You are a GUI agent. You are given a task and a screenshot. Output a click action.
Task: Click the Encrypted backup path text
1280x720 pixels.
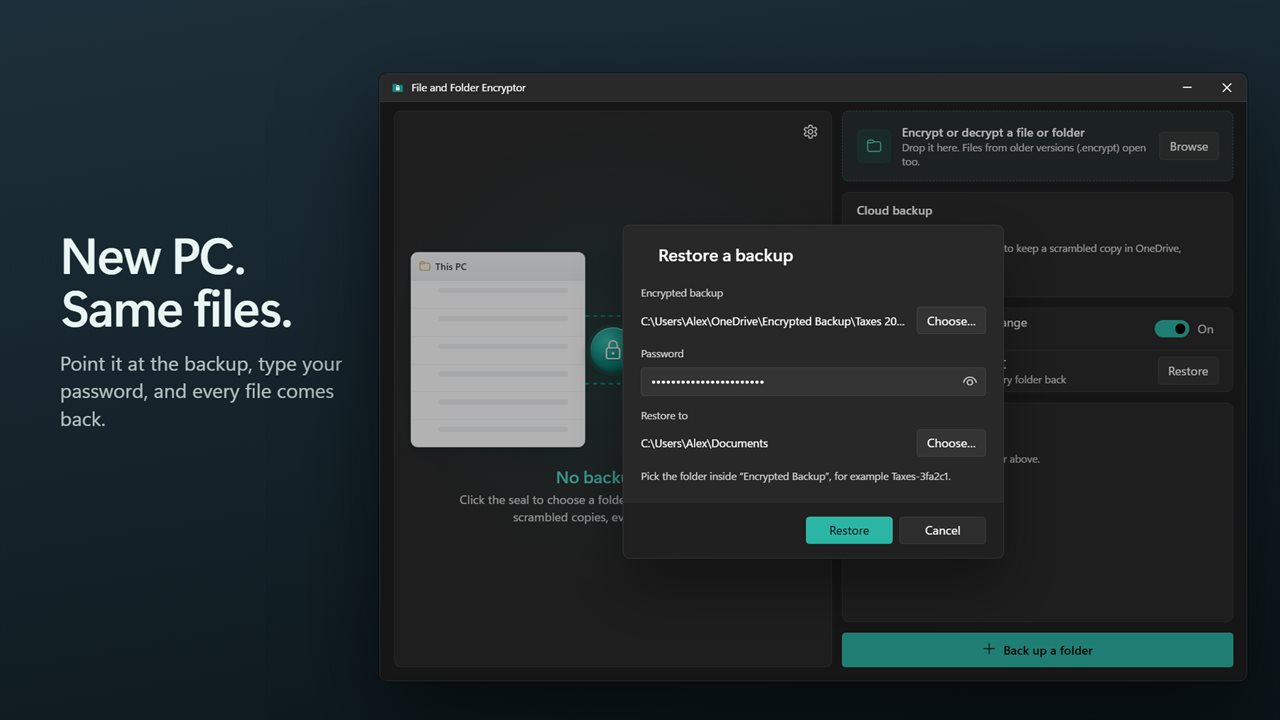[x=773, y=321]
